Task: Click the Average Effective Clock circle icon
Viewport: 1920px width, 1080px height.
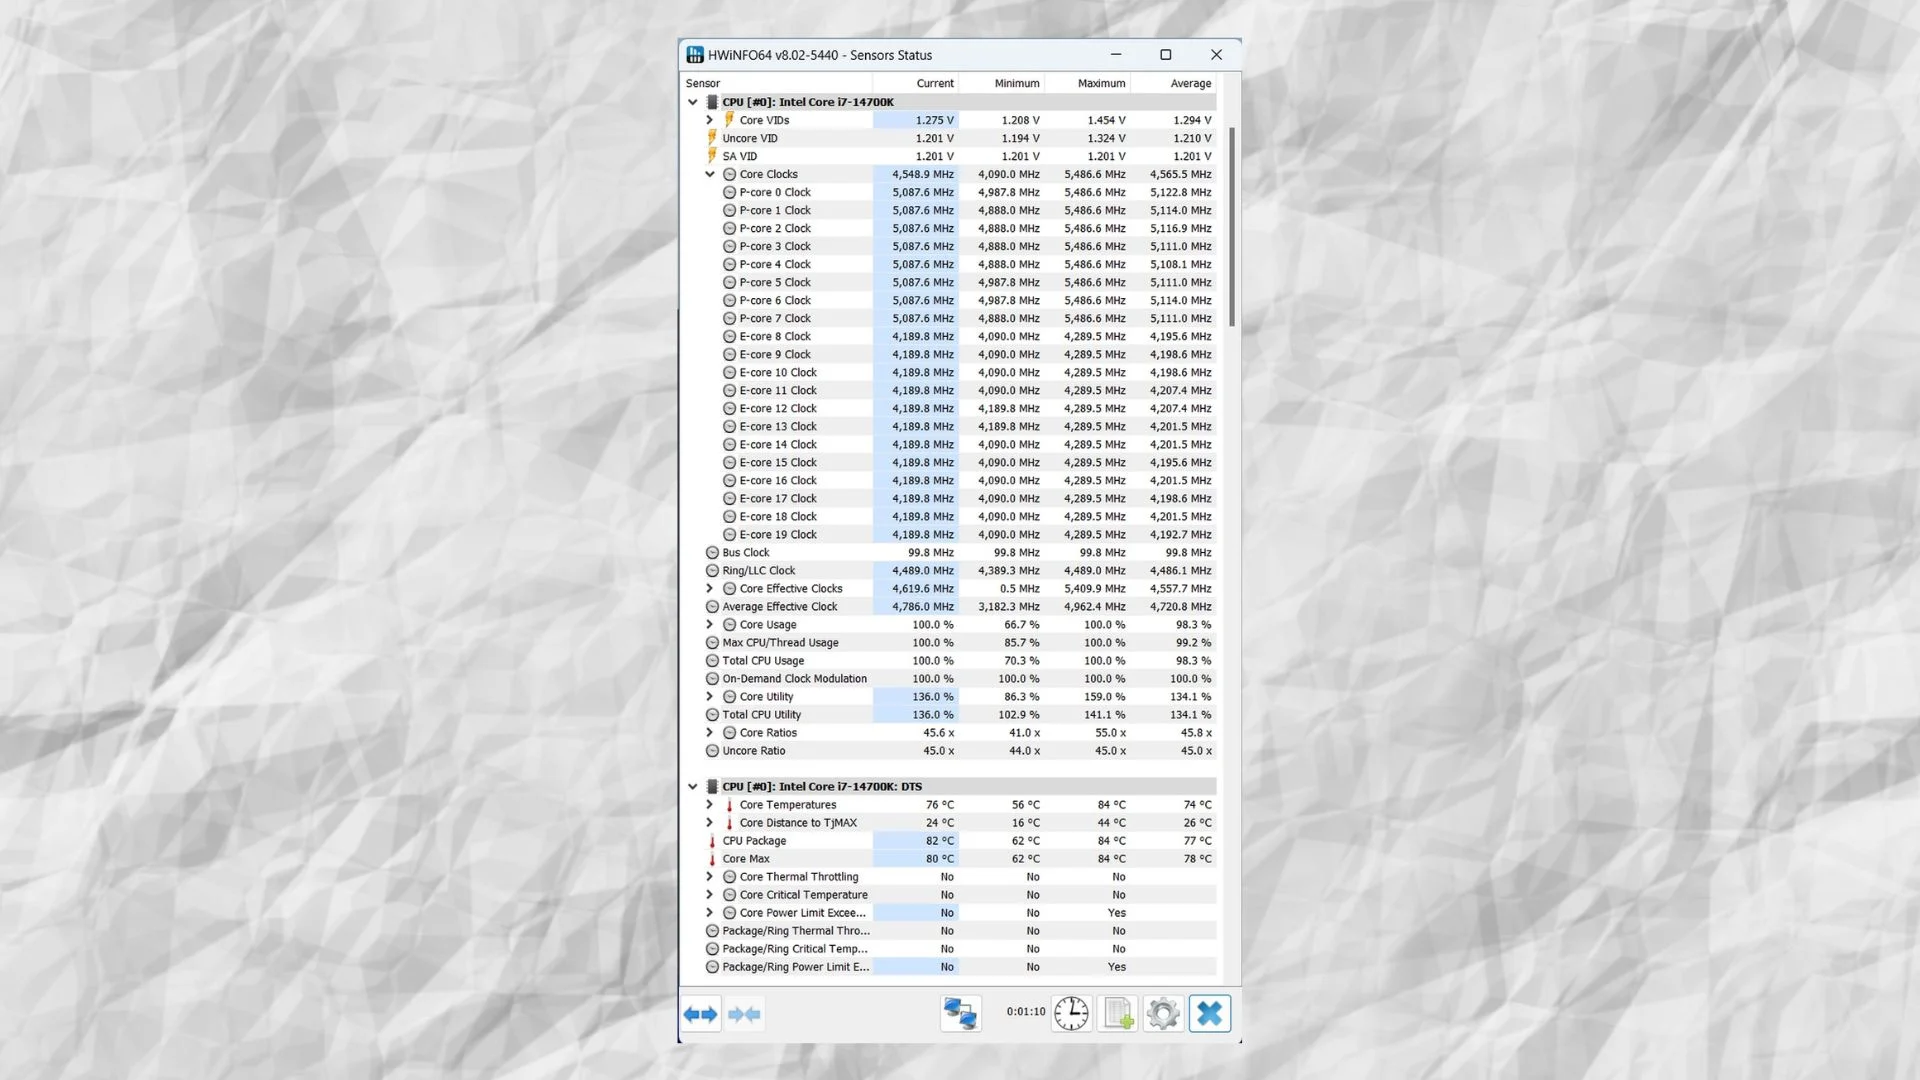Action: (712, 607)
